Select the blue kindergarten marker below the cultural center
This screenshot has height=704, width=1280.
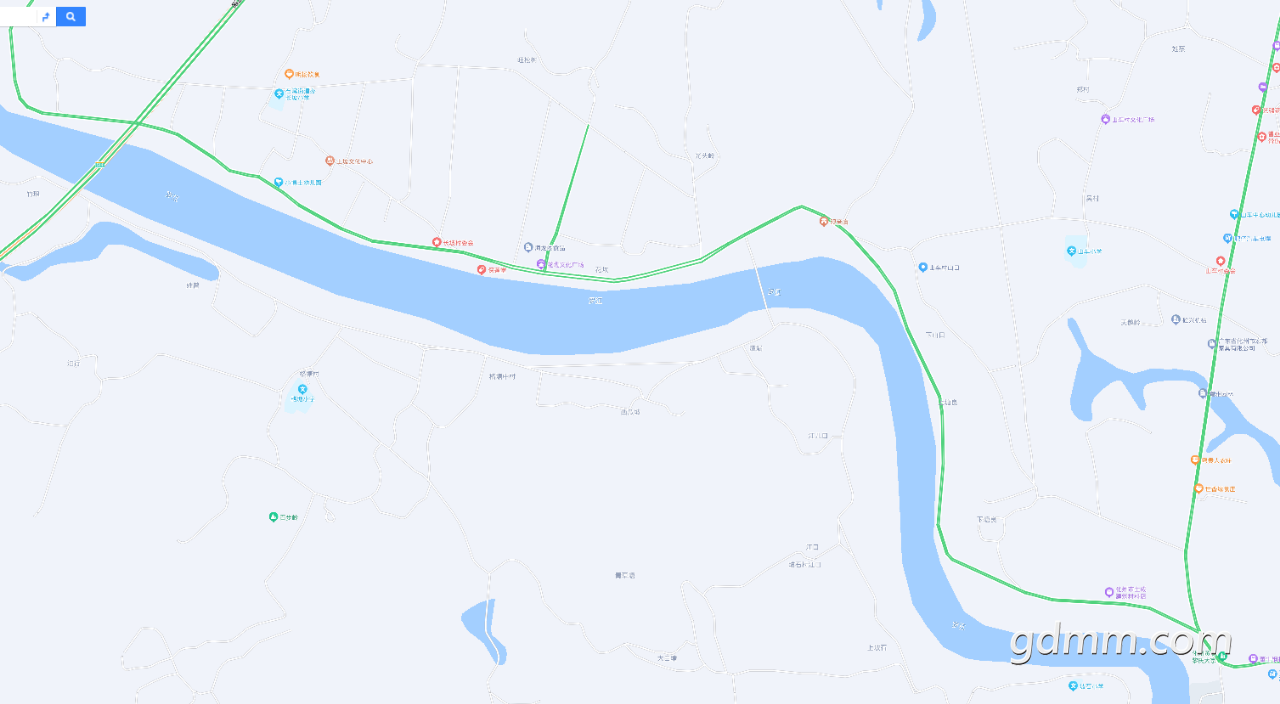click(279, 182)
